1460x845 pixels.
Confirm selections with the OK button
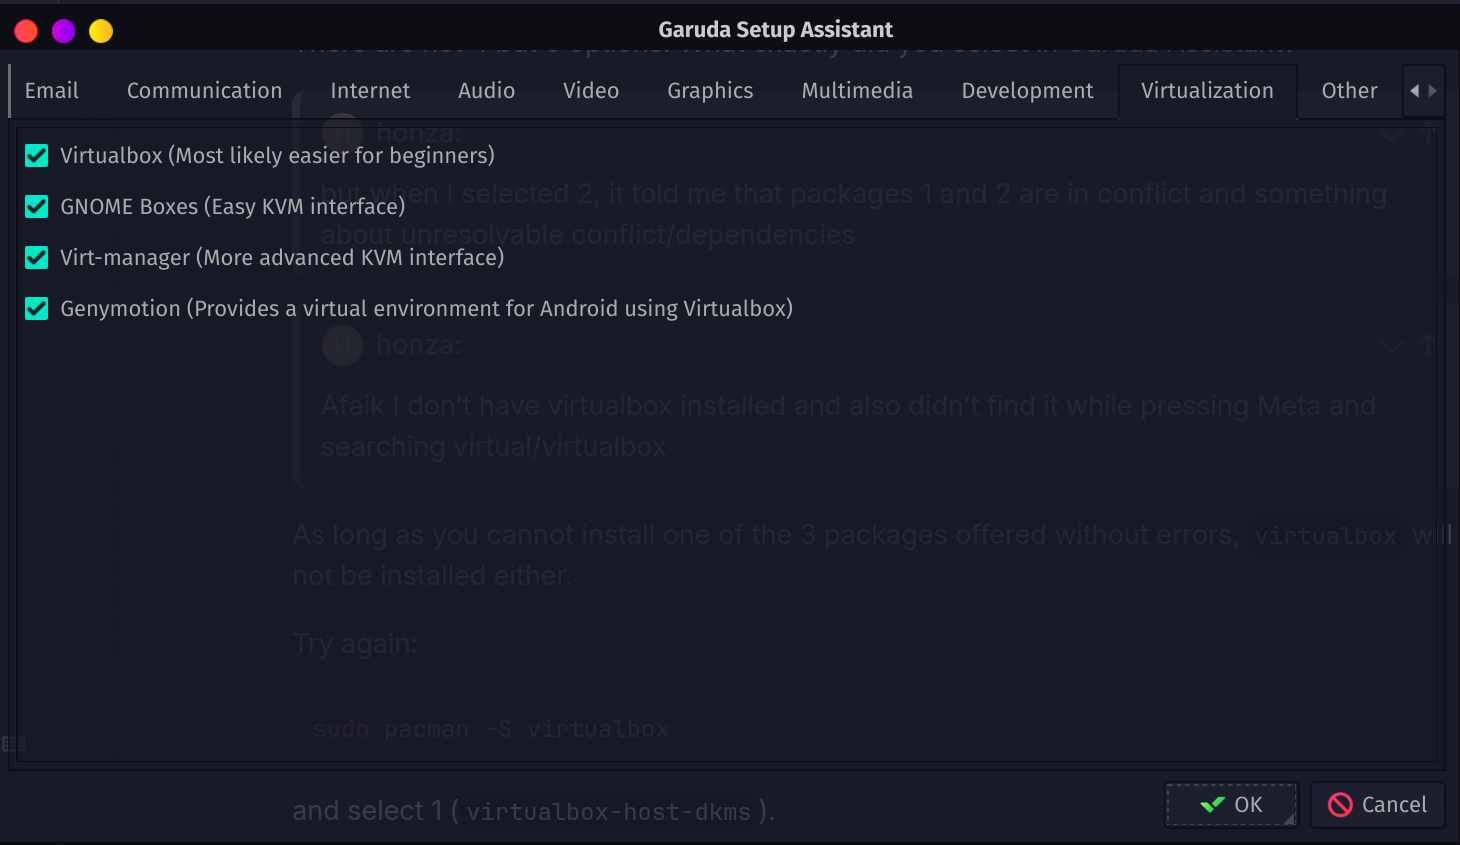pyautogui.click(x=1232, y=805)
